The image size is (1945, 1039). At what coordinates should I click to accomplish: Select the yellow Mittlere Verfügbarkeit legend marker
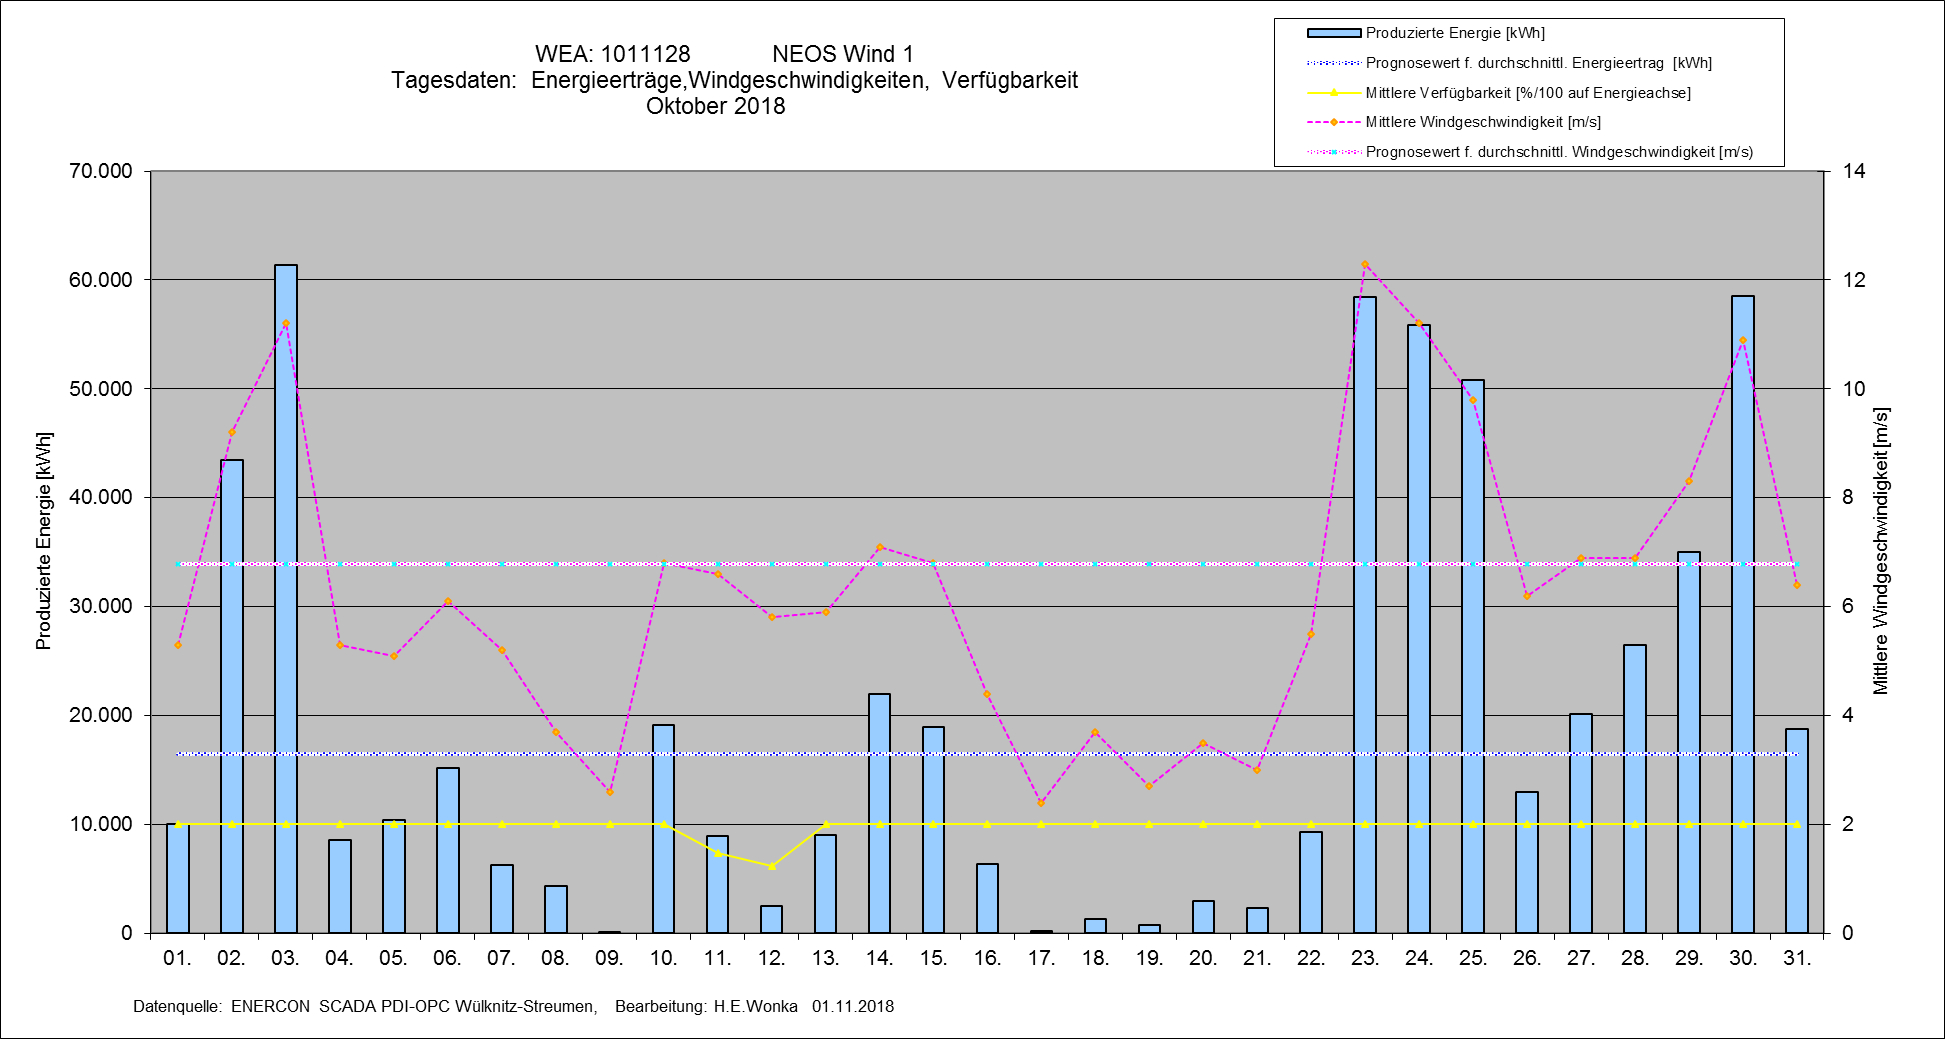point(1333,93)
